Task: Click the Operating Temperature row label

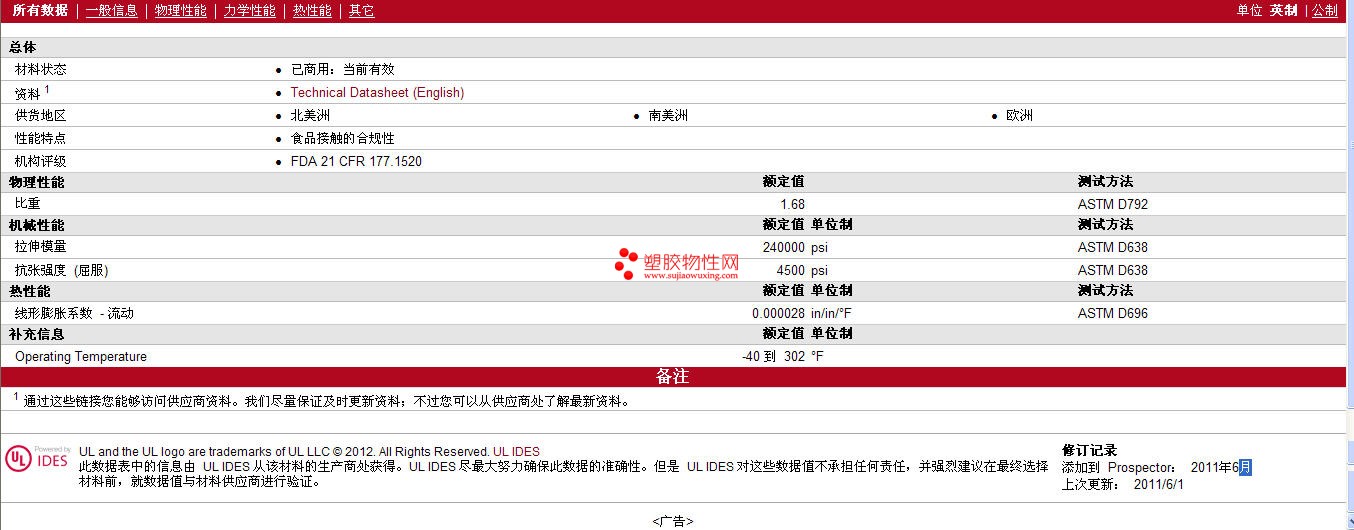Action: pos(81,356)
